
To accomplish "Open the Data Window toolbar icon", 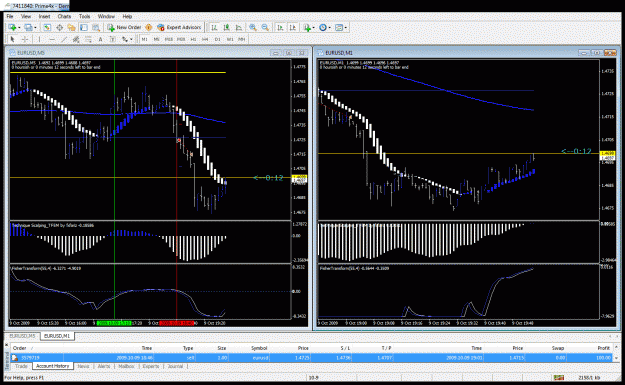I will pos(59,28).
